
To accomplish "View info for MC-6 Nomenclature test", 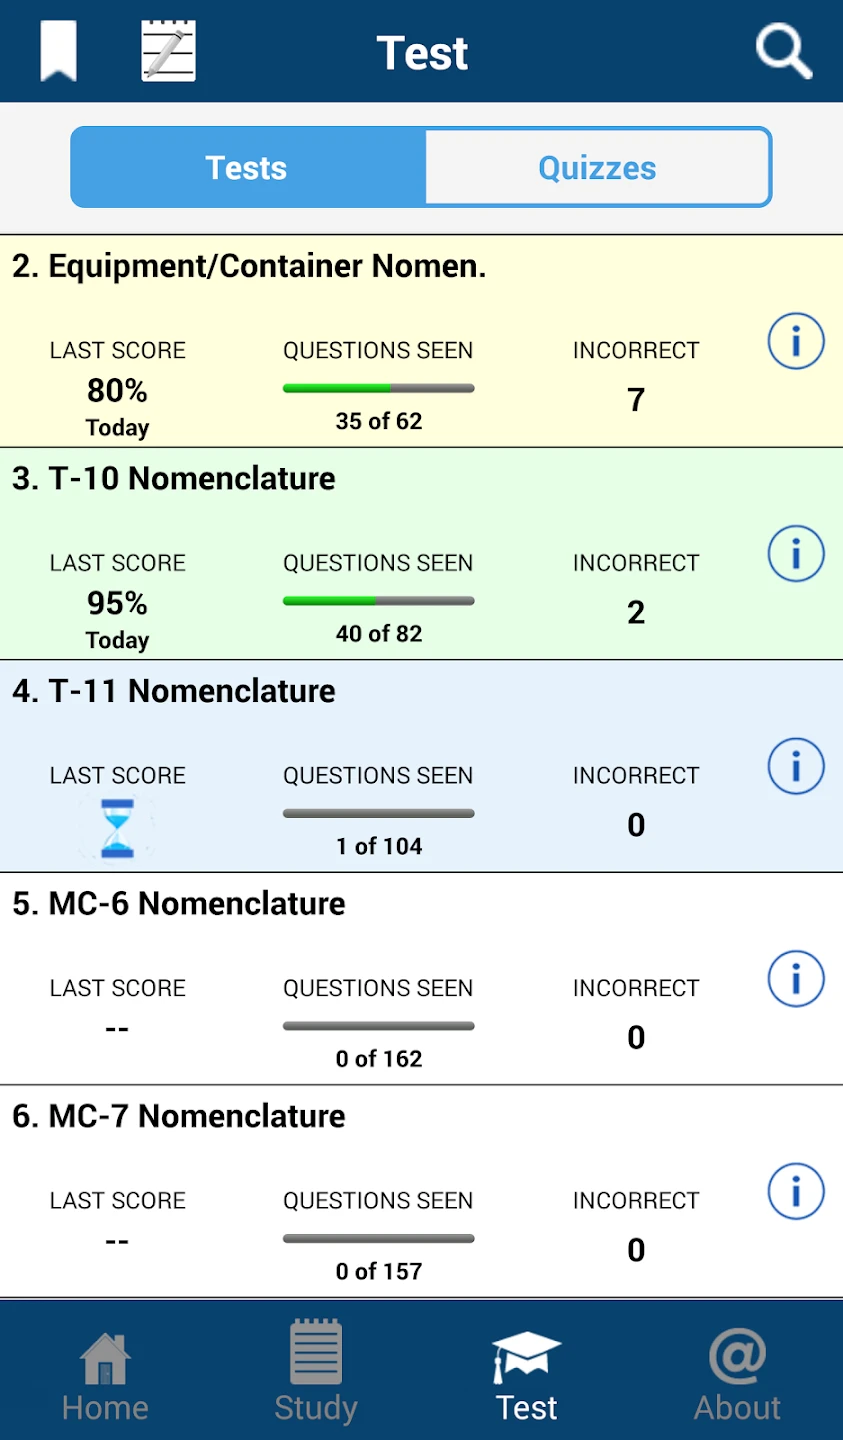I will tap(796, 979).
